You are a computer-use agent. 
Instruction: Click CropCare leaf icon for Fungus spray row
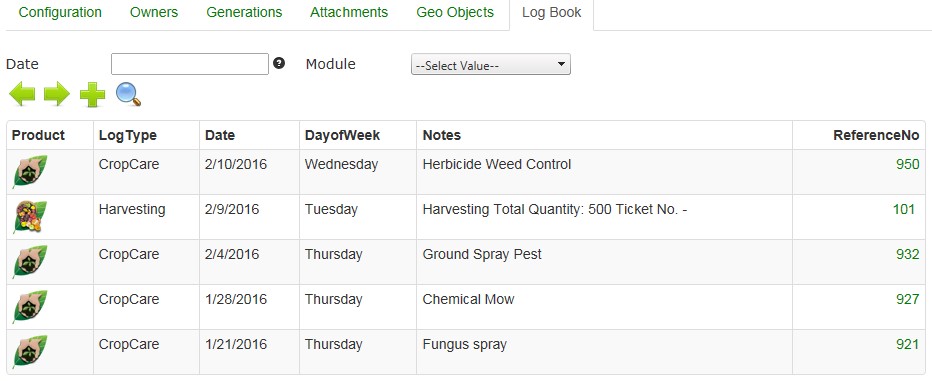click(x=30, y=352)
